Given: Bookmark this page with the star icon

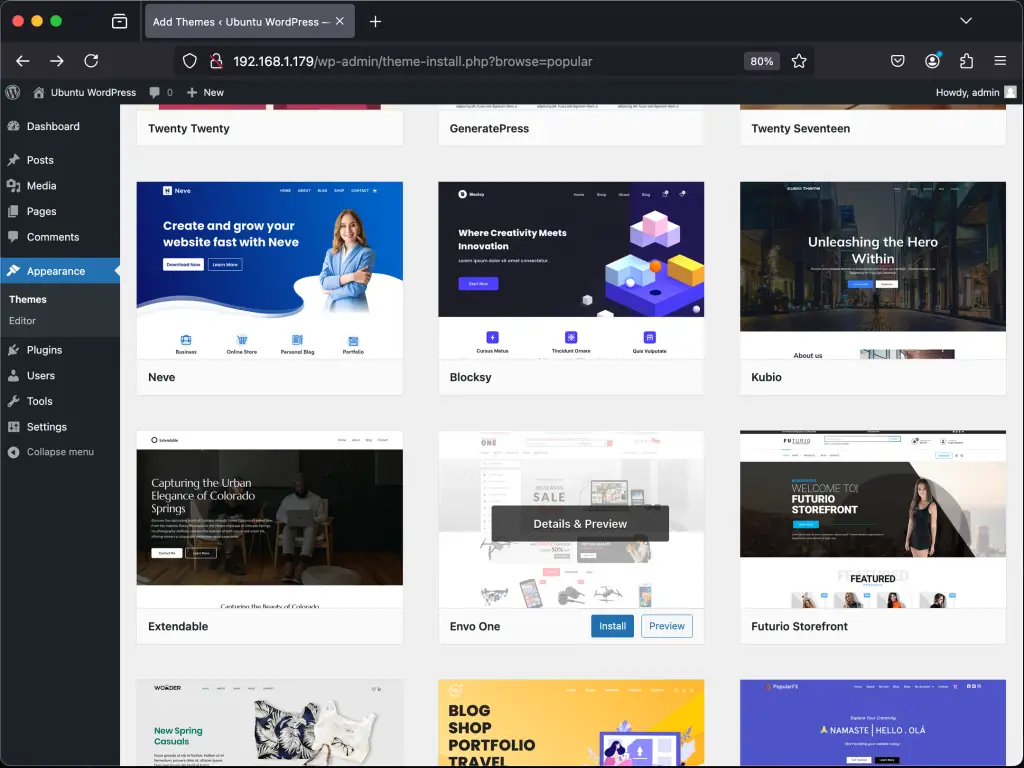Looking at the screenshot, I should point(799,61).
